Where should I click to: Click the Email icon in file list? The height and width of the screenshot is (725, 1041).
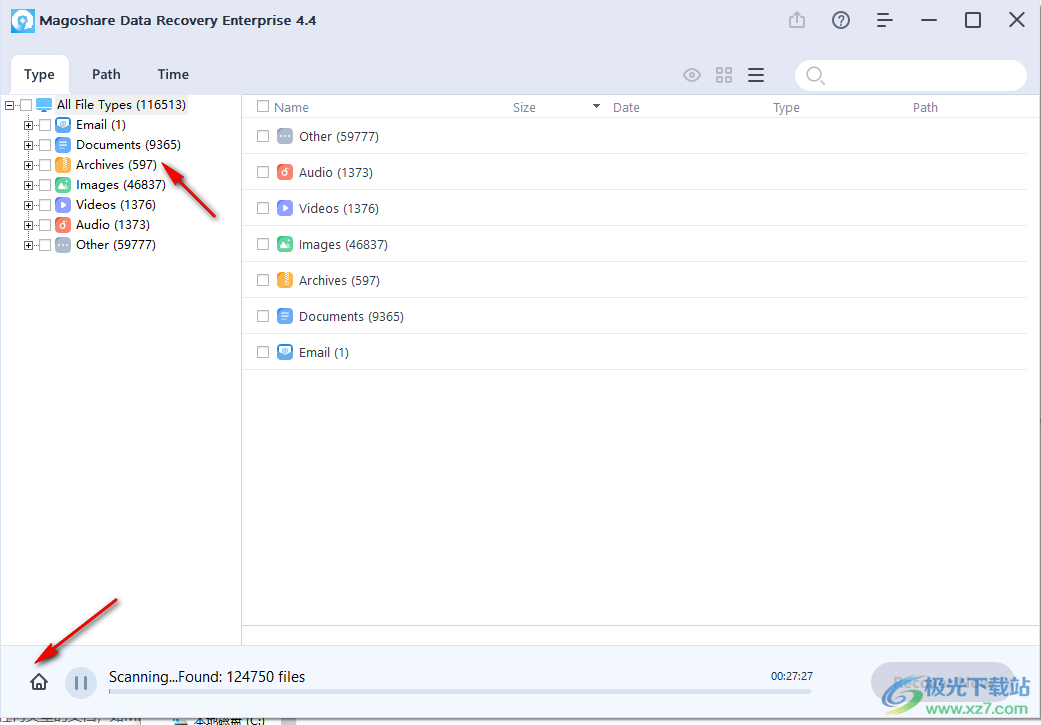pos(285,352)
